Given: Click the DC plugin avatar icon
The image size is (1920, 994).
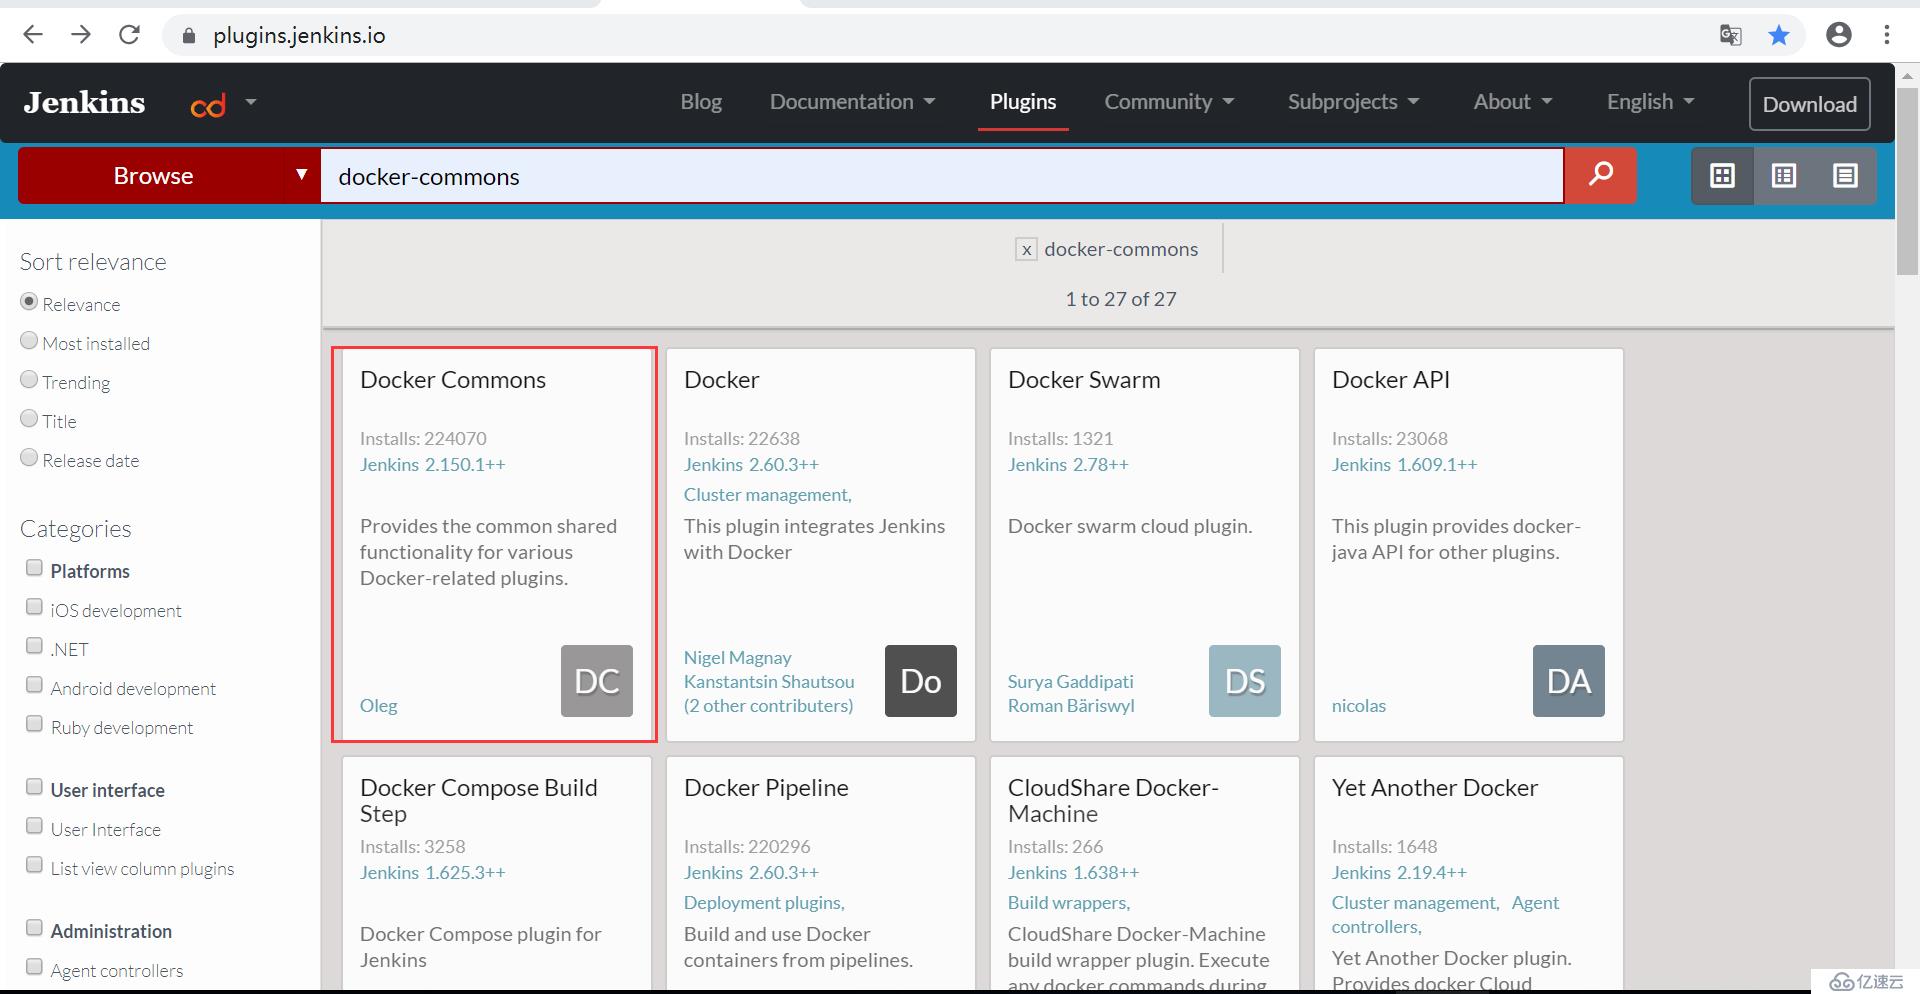Looking at the screenshot, I should 597,681.
